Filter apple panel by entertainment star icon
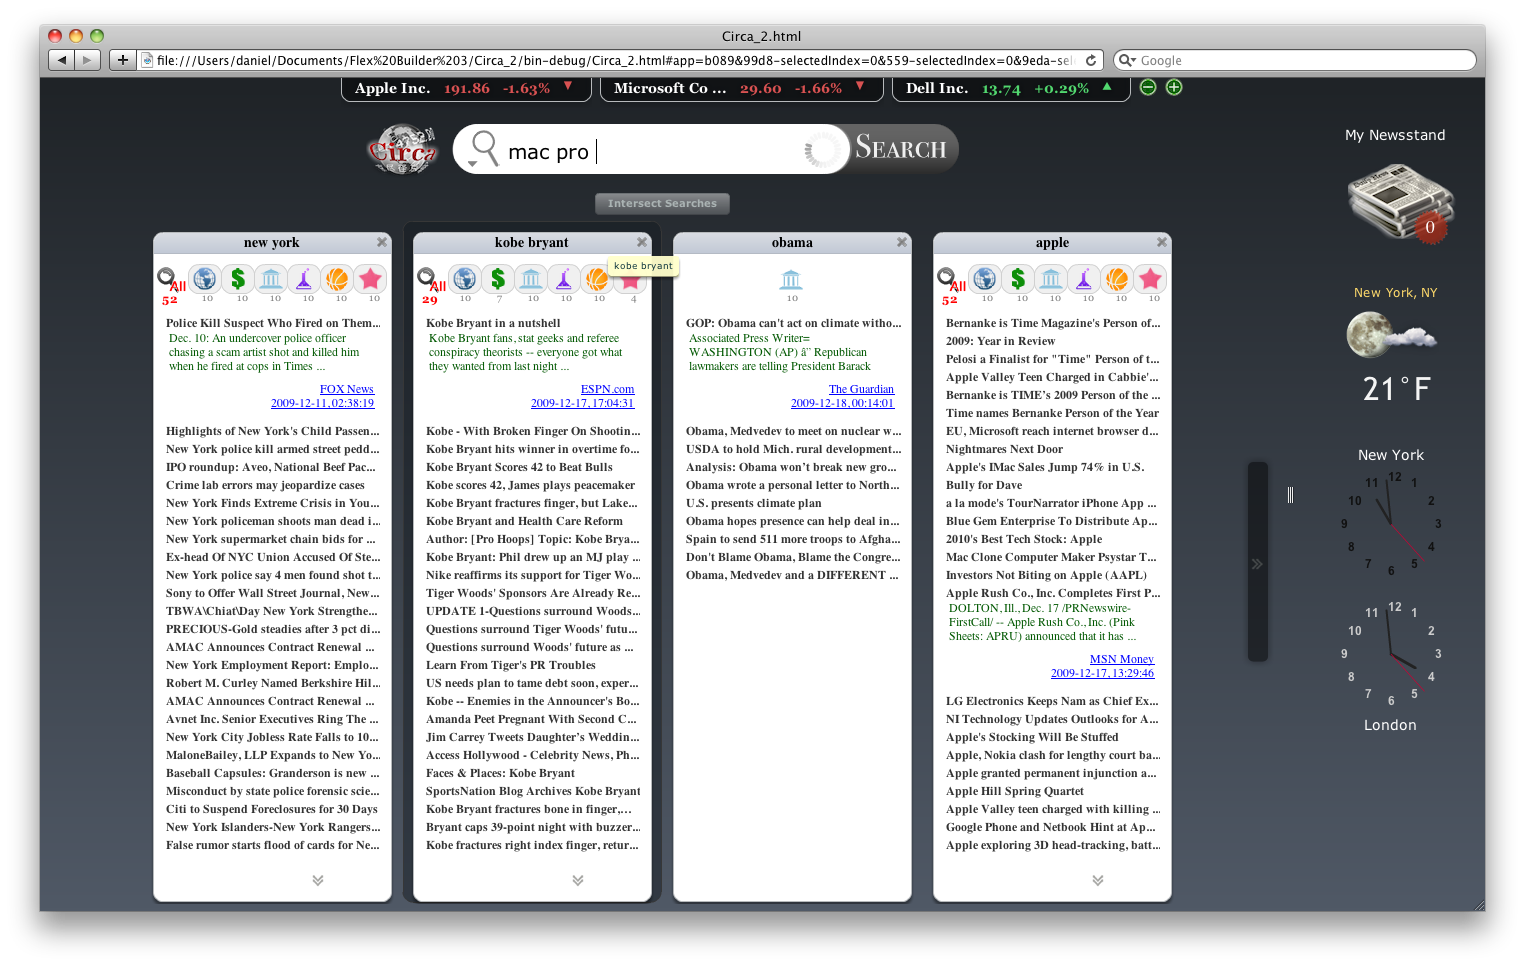Viewport: 1525px width, 966px height. coord(1150,279)
